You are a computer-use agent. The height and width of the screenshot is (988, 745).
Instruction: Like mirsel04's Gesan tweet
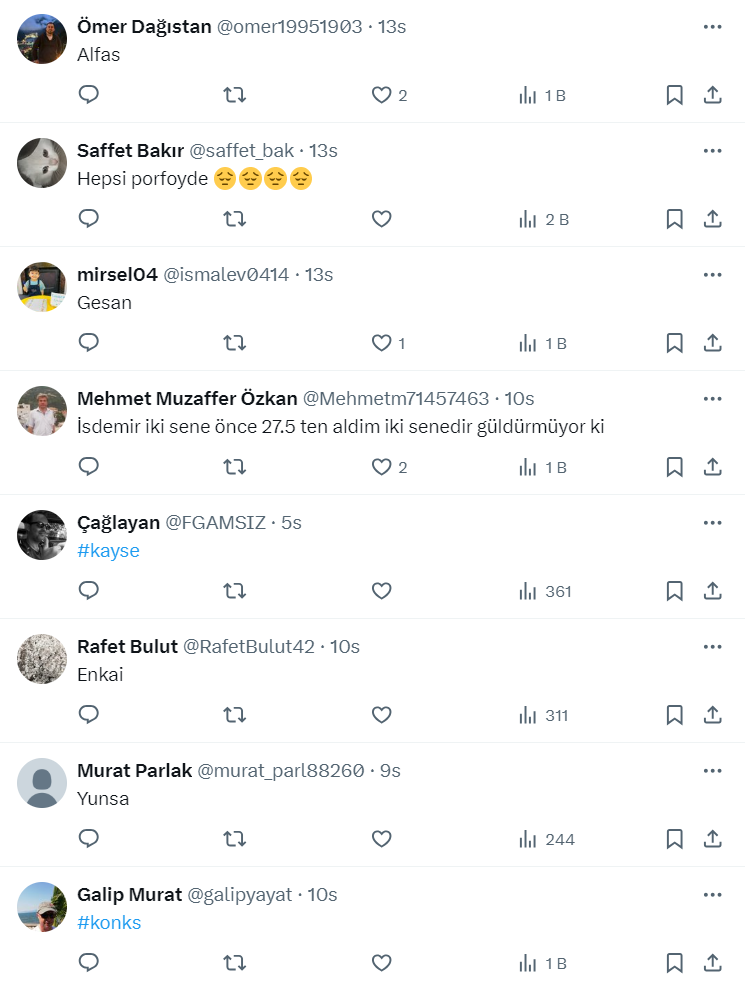tap(381, 343)
